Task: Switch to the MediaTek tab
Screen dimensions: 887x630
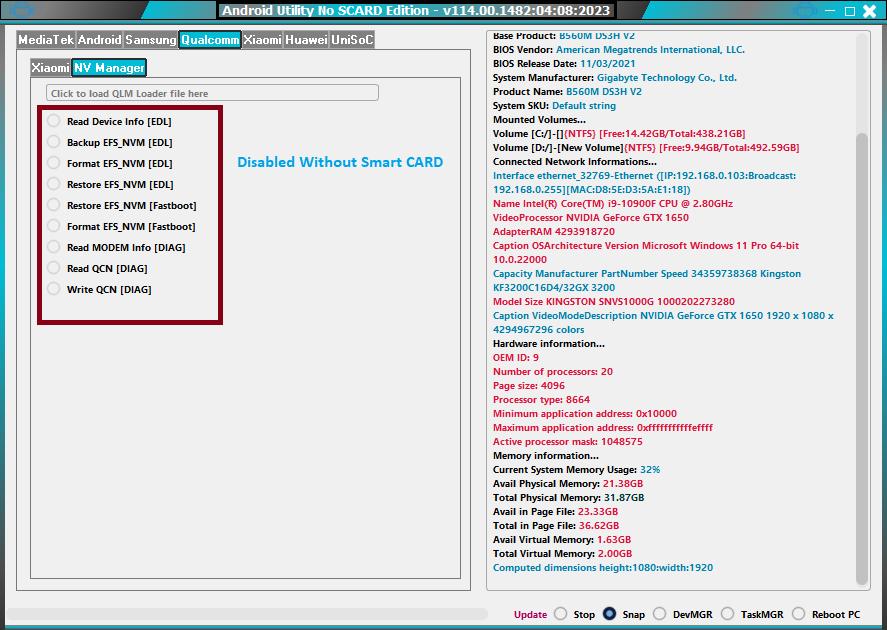Action: [x=46, y=40]
